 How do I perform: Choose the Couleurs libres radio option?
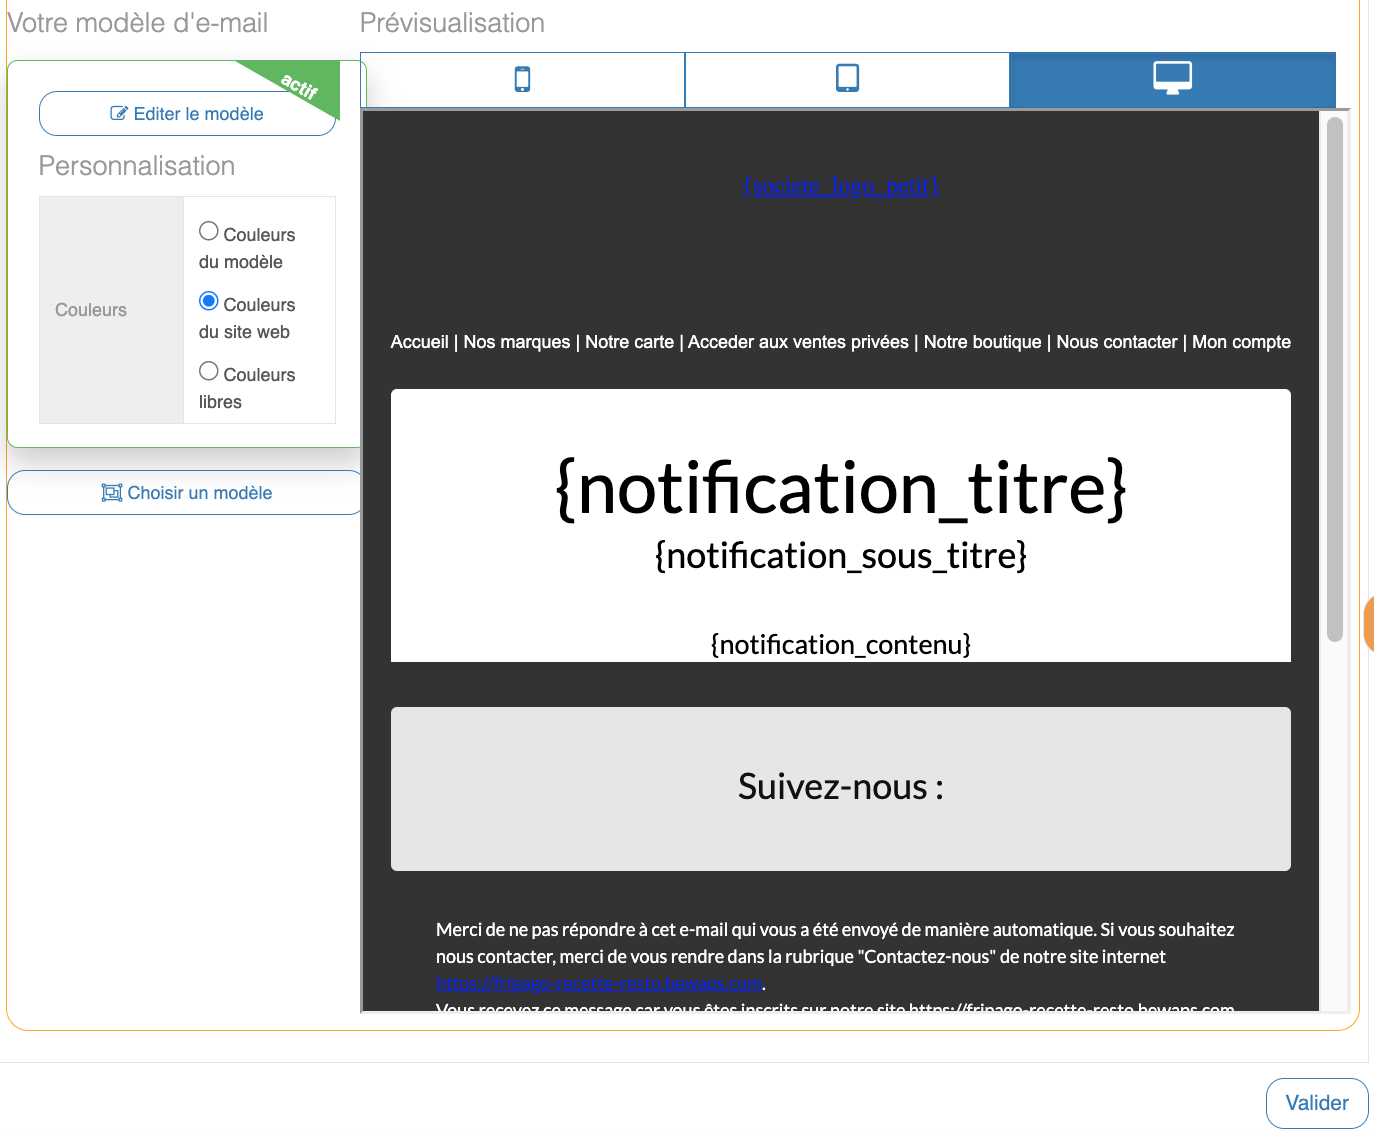pos(209,372)
